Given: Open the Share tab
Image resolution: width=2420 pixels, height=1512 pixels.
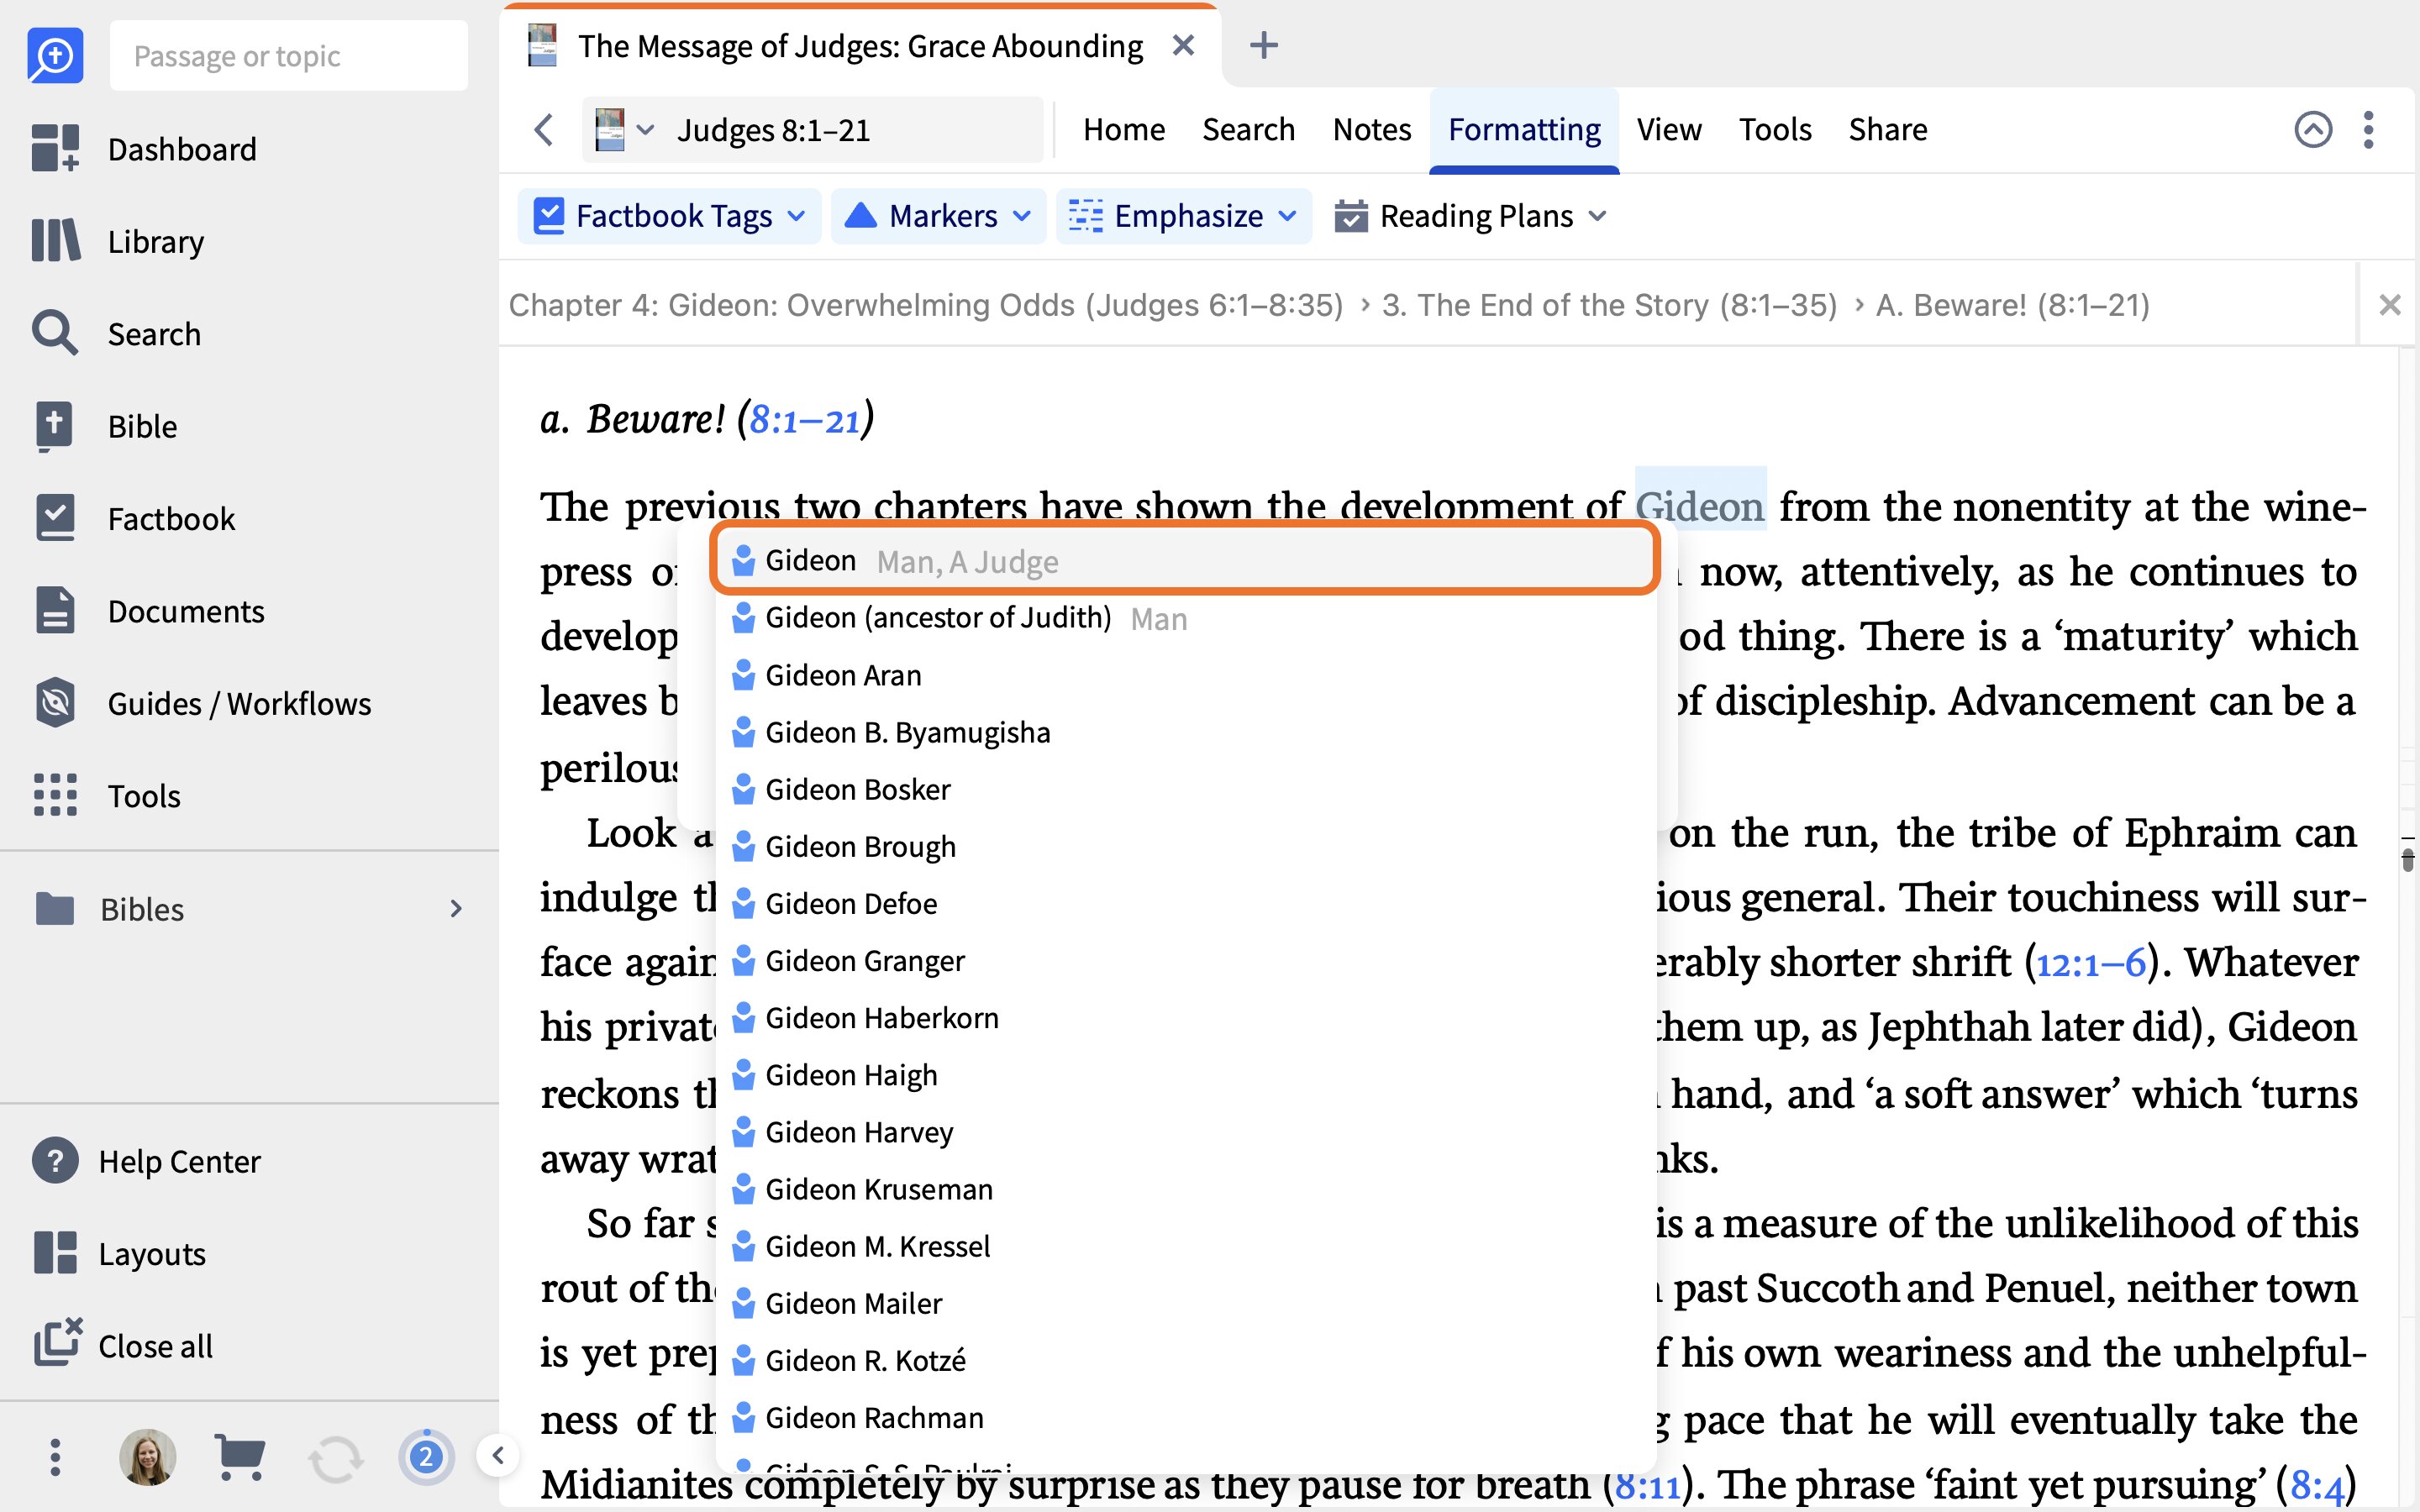Looking at the screenshot, I should (1888, 129).
